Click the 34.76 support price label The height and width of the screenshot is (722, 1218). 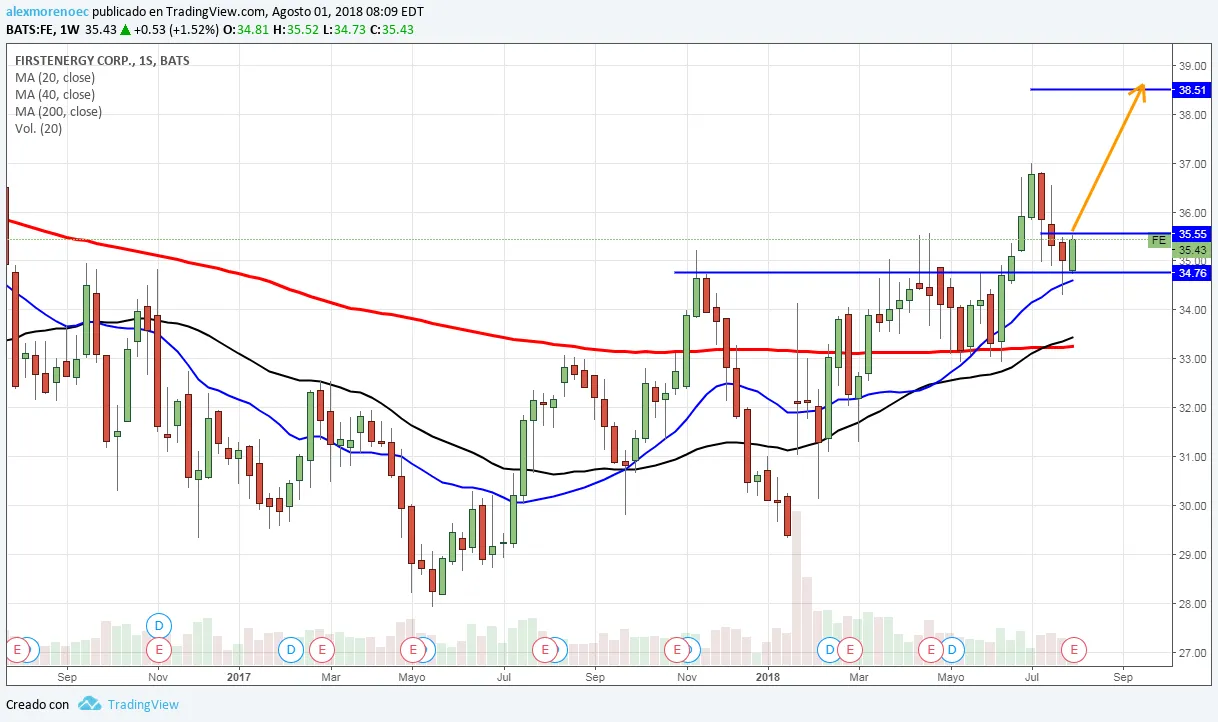(x=1194, y=272)
